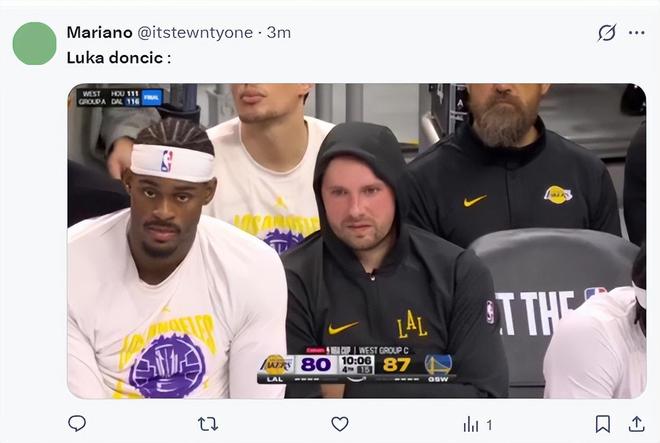The image size is (660, 443).
Task: Click the view count number 1
Action: [489, 425]
